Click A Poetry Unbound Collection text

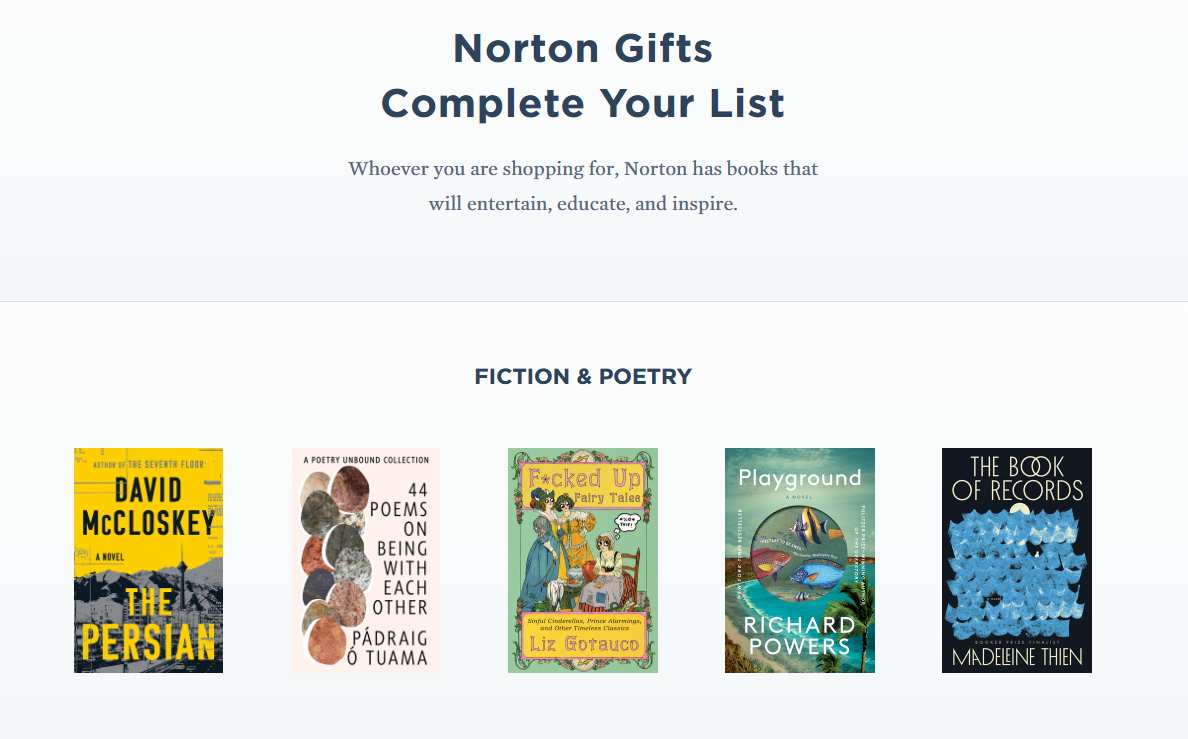(366, 460)
